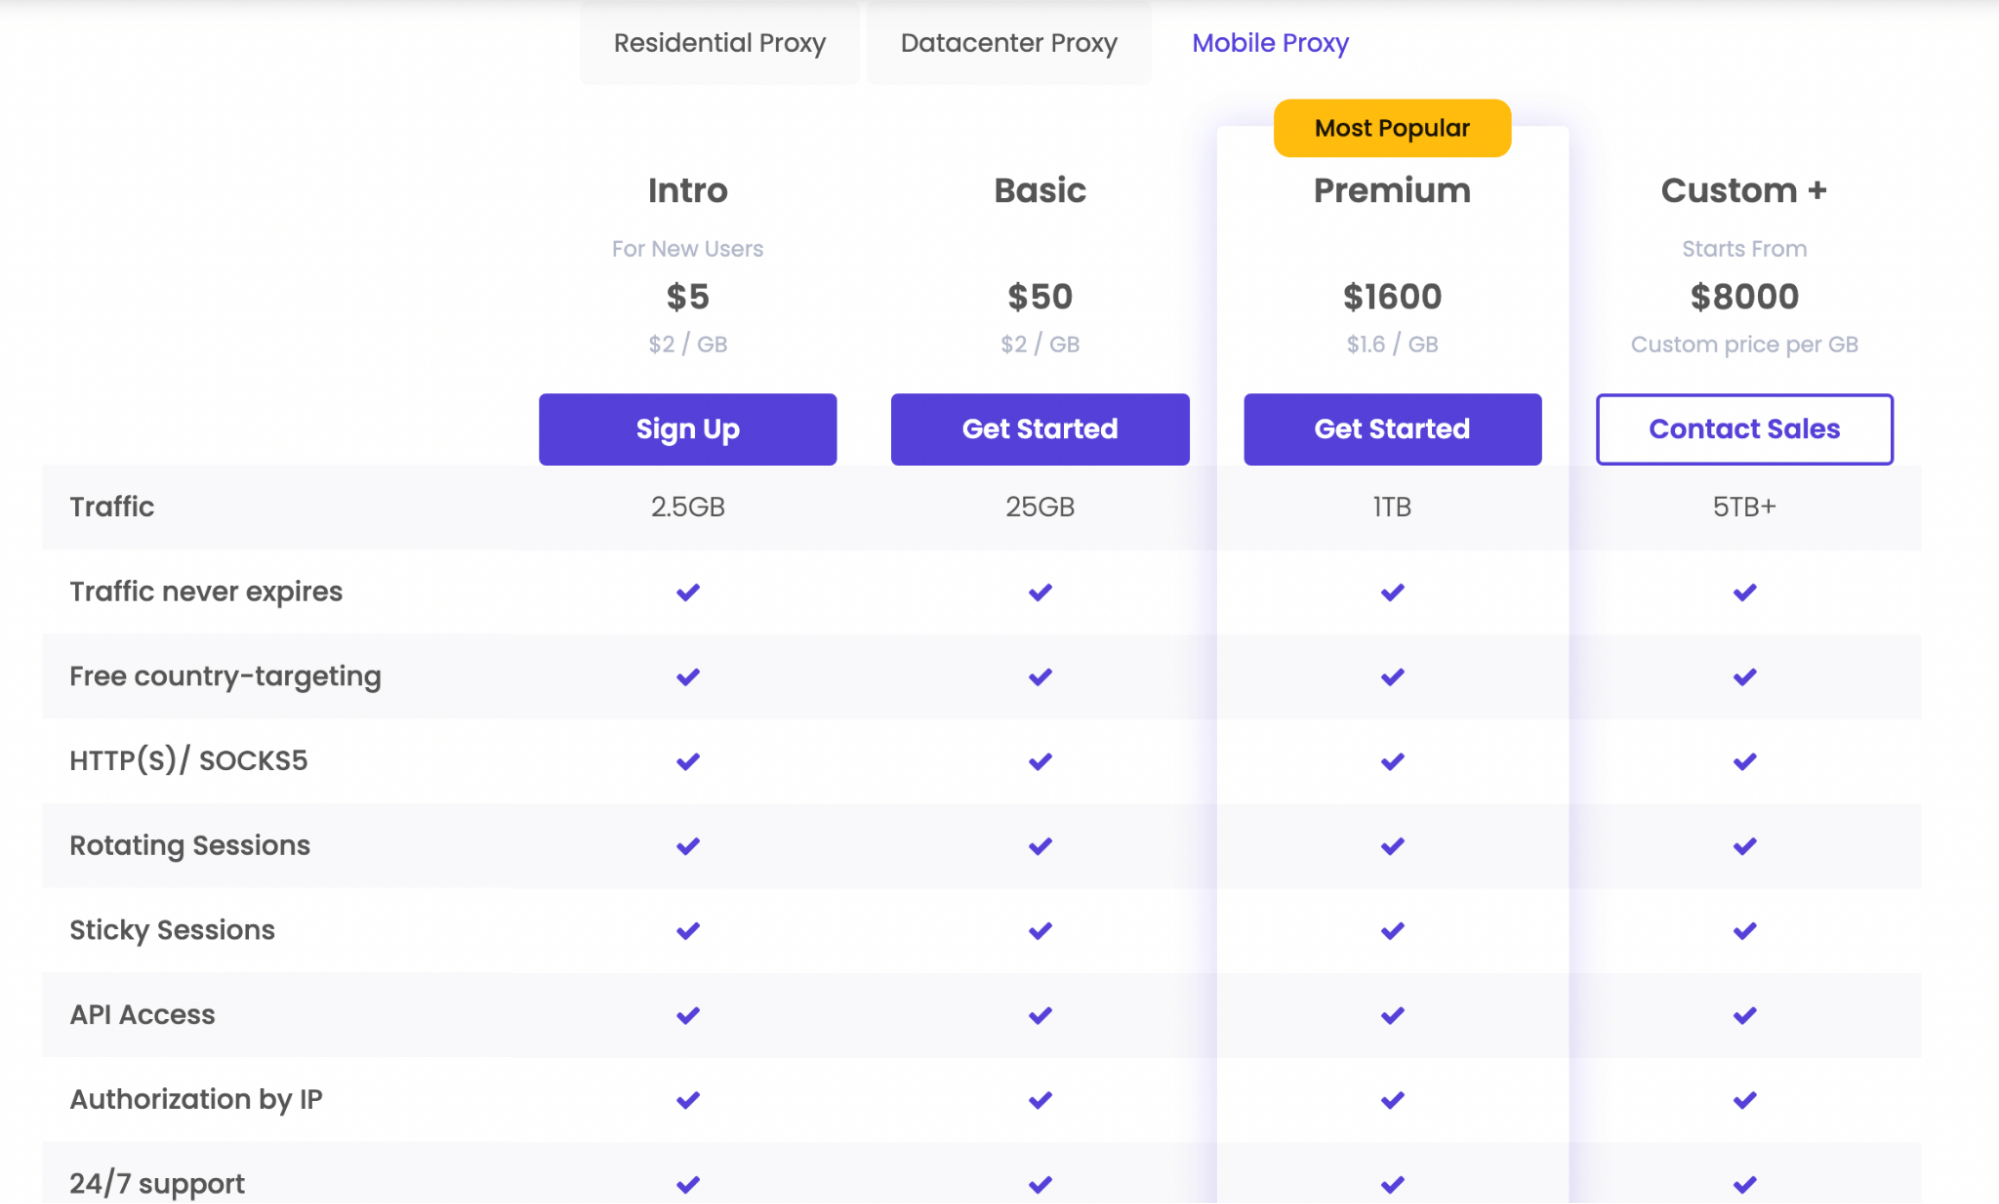Click the Premium plan $1600 price
The height and width of the screenshot is (1204, 1999).
coord(1392,296)
